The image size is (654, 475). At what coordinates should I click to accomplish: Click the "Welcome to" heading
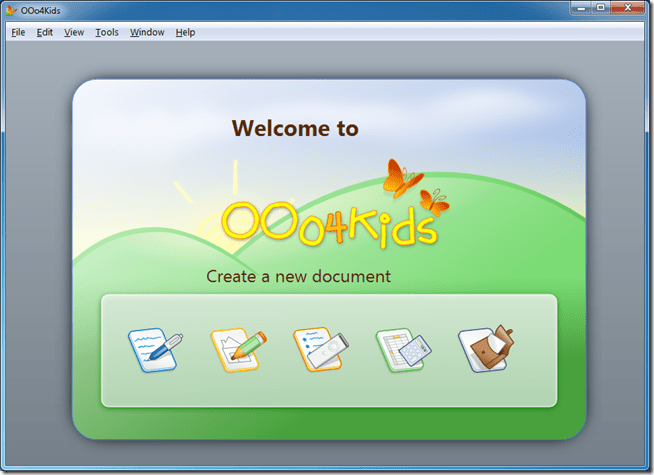click(295, 128)
